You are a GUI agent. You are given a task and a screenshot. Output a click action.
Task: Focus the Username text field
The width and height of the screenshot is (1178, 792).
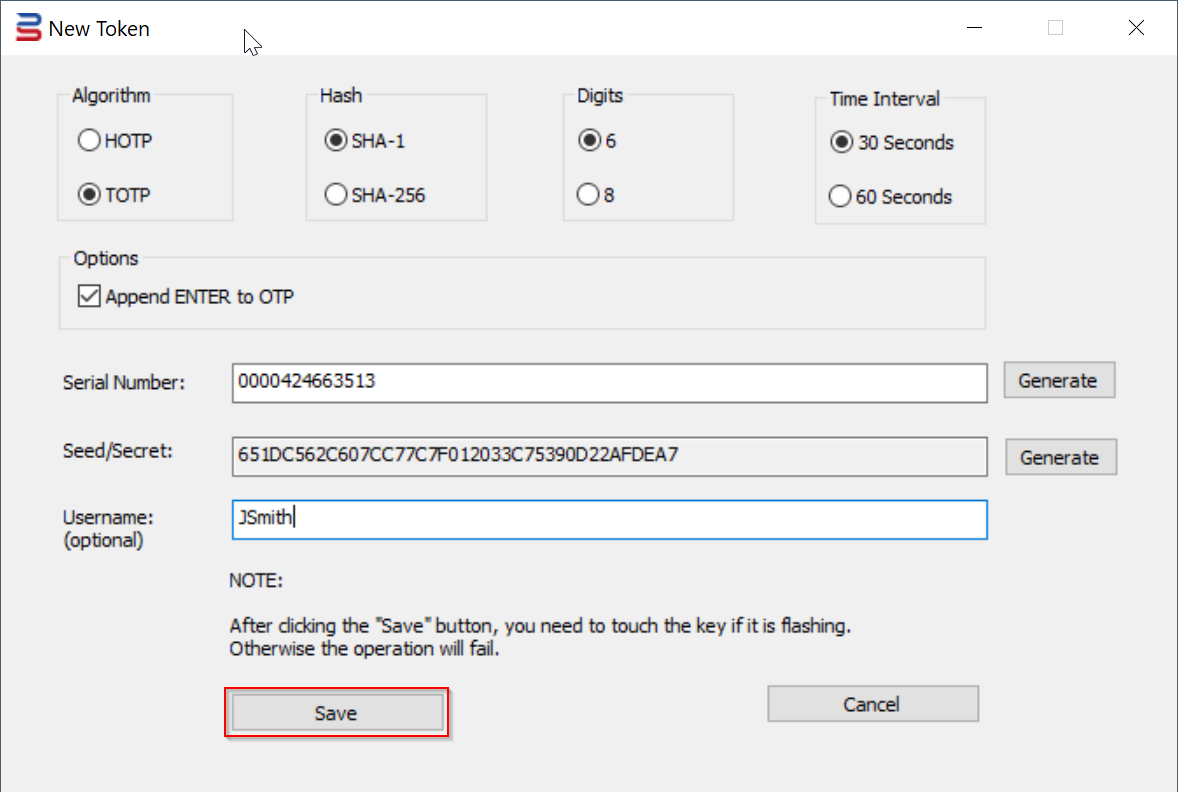pyautogui.click(x=609, y=519)
